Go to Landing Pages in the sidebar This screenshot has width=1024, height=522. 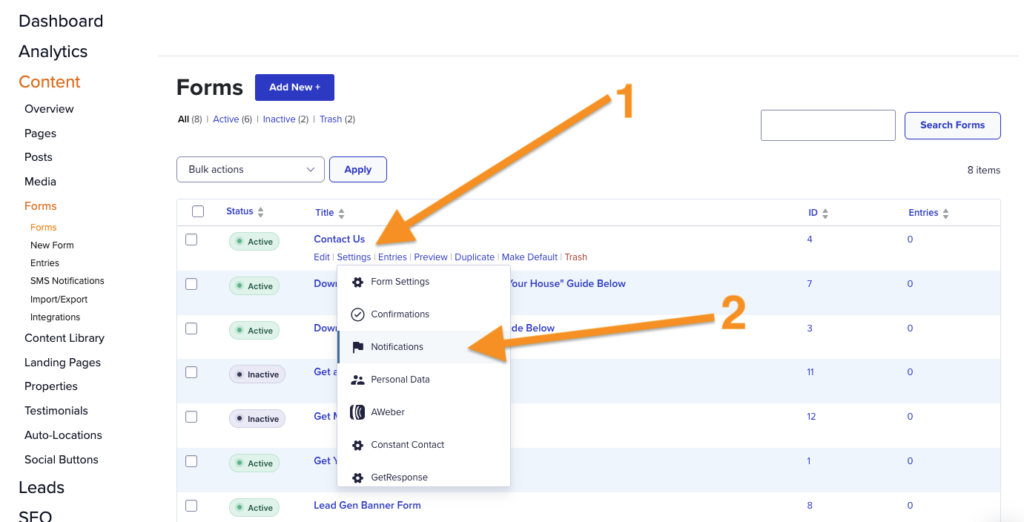[x=63, y=363]
